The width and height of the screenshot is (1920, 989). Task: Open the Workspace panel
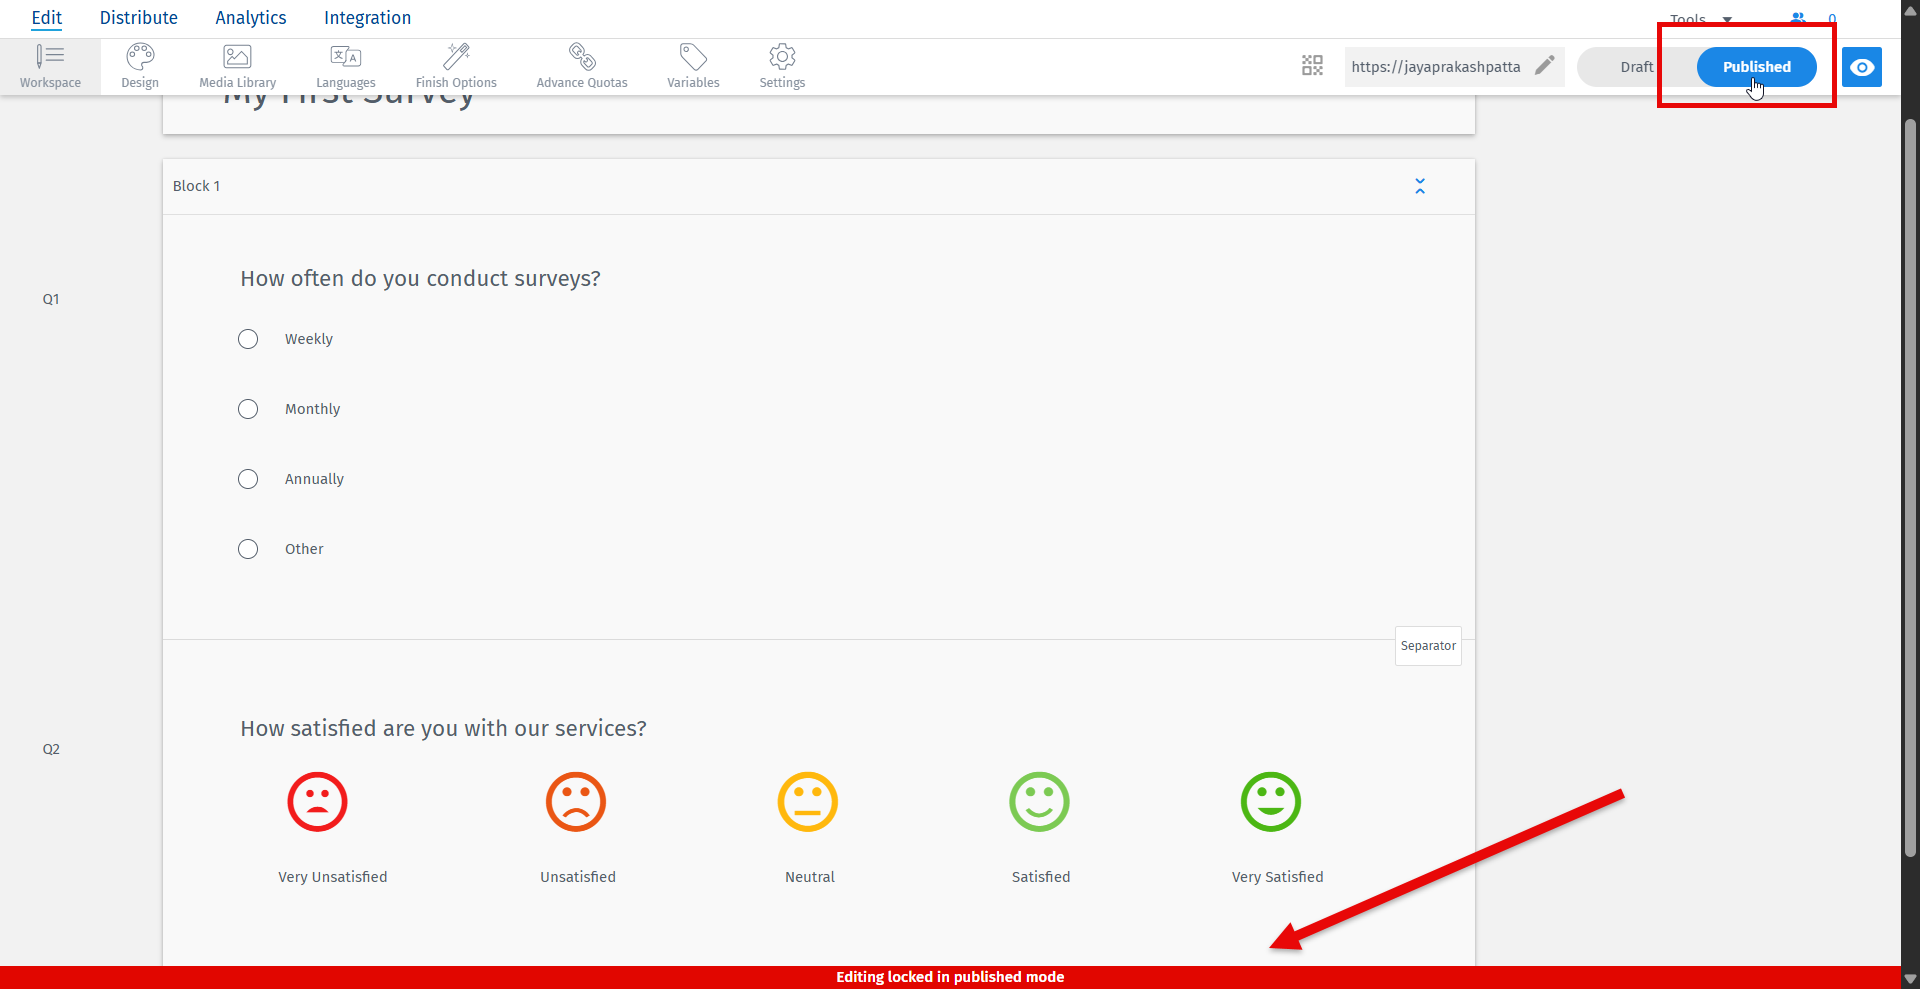coord(50,66)
